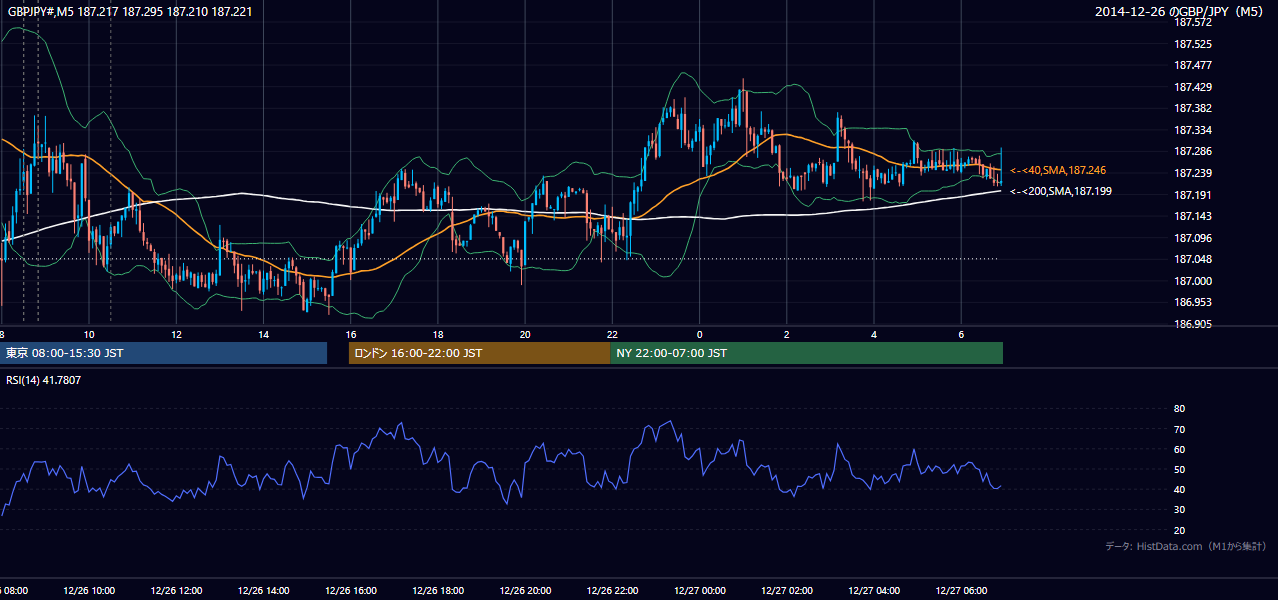Click hour marker 14 under price chart
The width and height of the screenshot is (1278, 600).
point(263,334)
